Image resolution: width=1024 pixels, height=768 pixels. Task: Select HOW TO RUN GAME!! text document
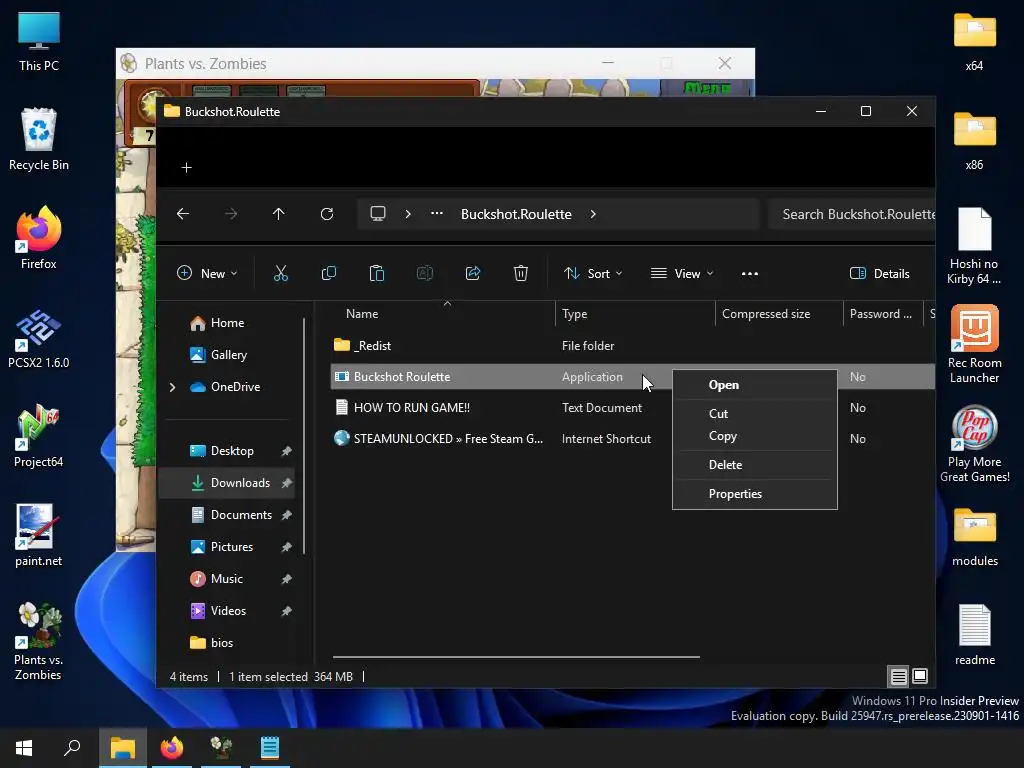coord(632,408)
